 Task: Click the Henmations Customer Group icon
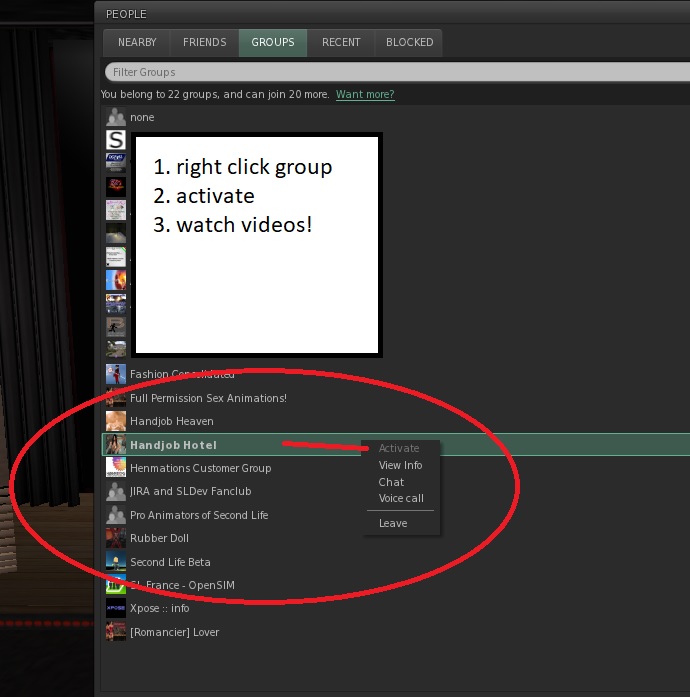(116, 468)
